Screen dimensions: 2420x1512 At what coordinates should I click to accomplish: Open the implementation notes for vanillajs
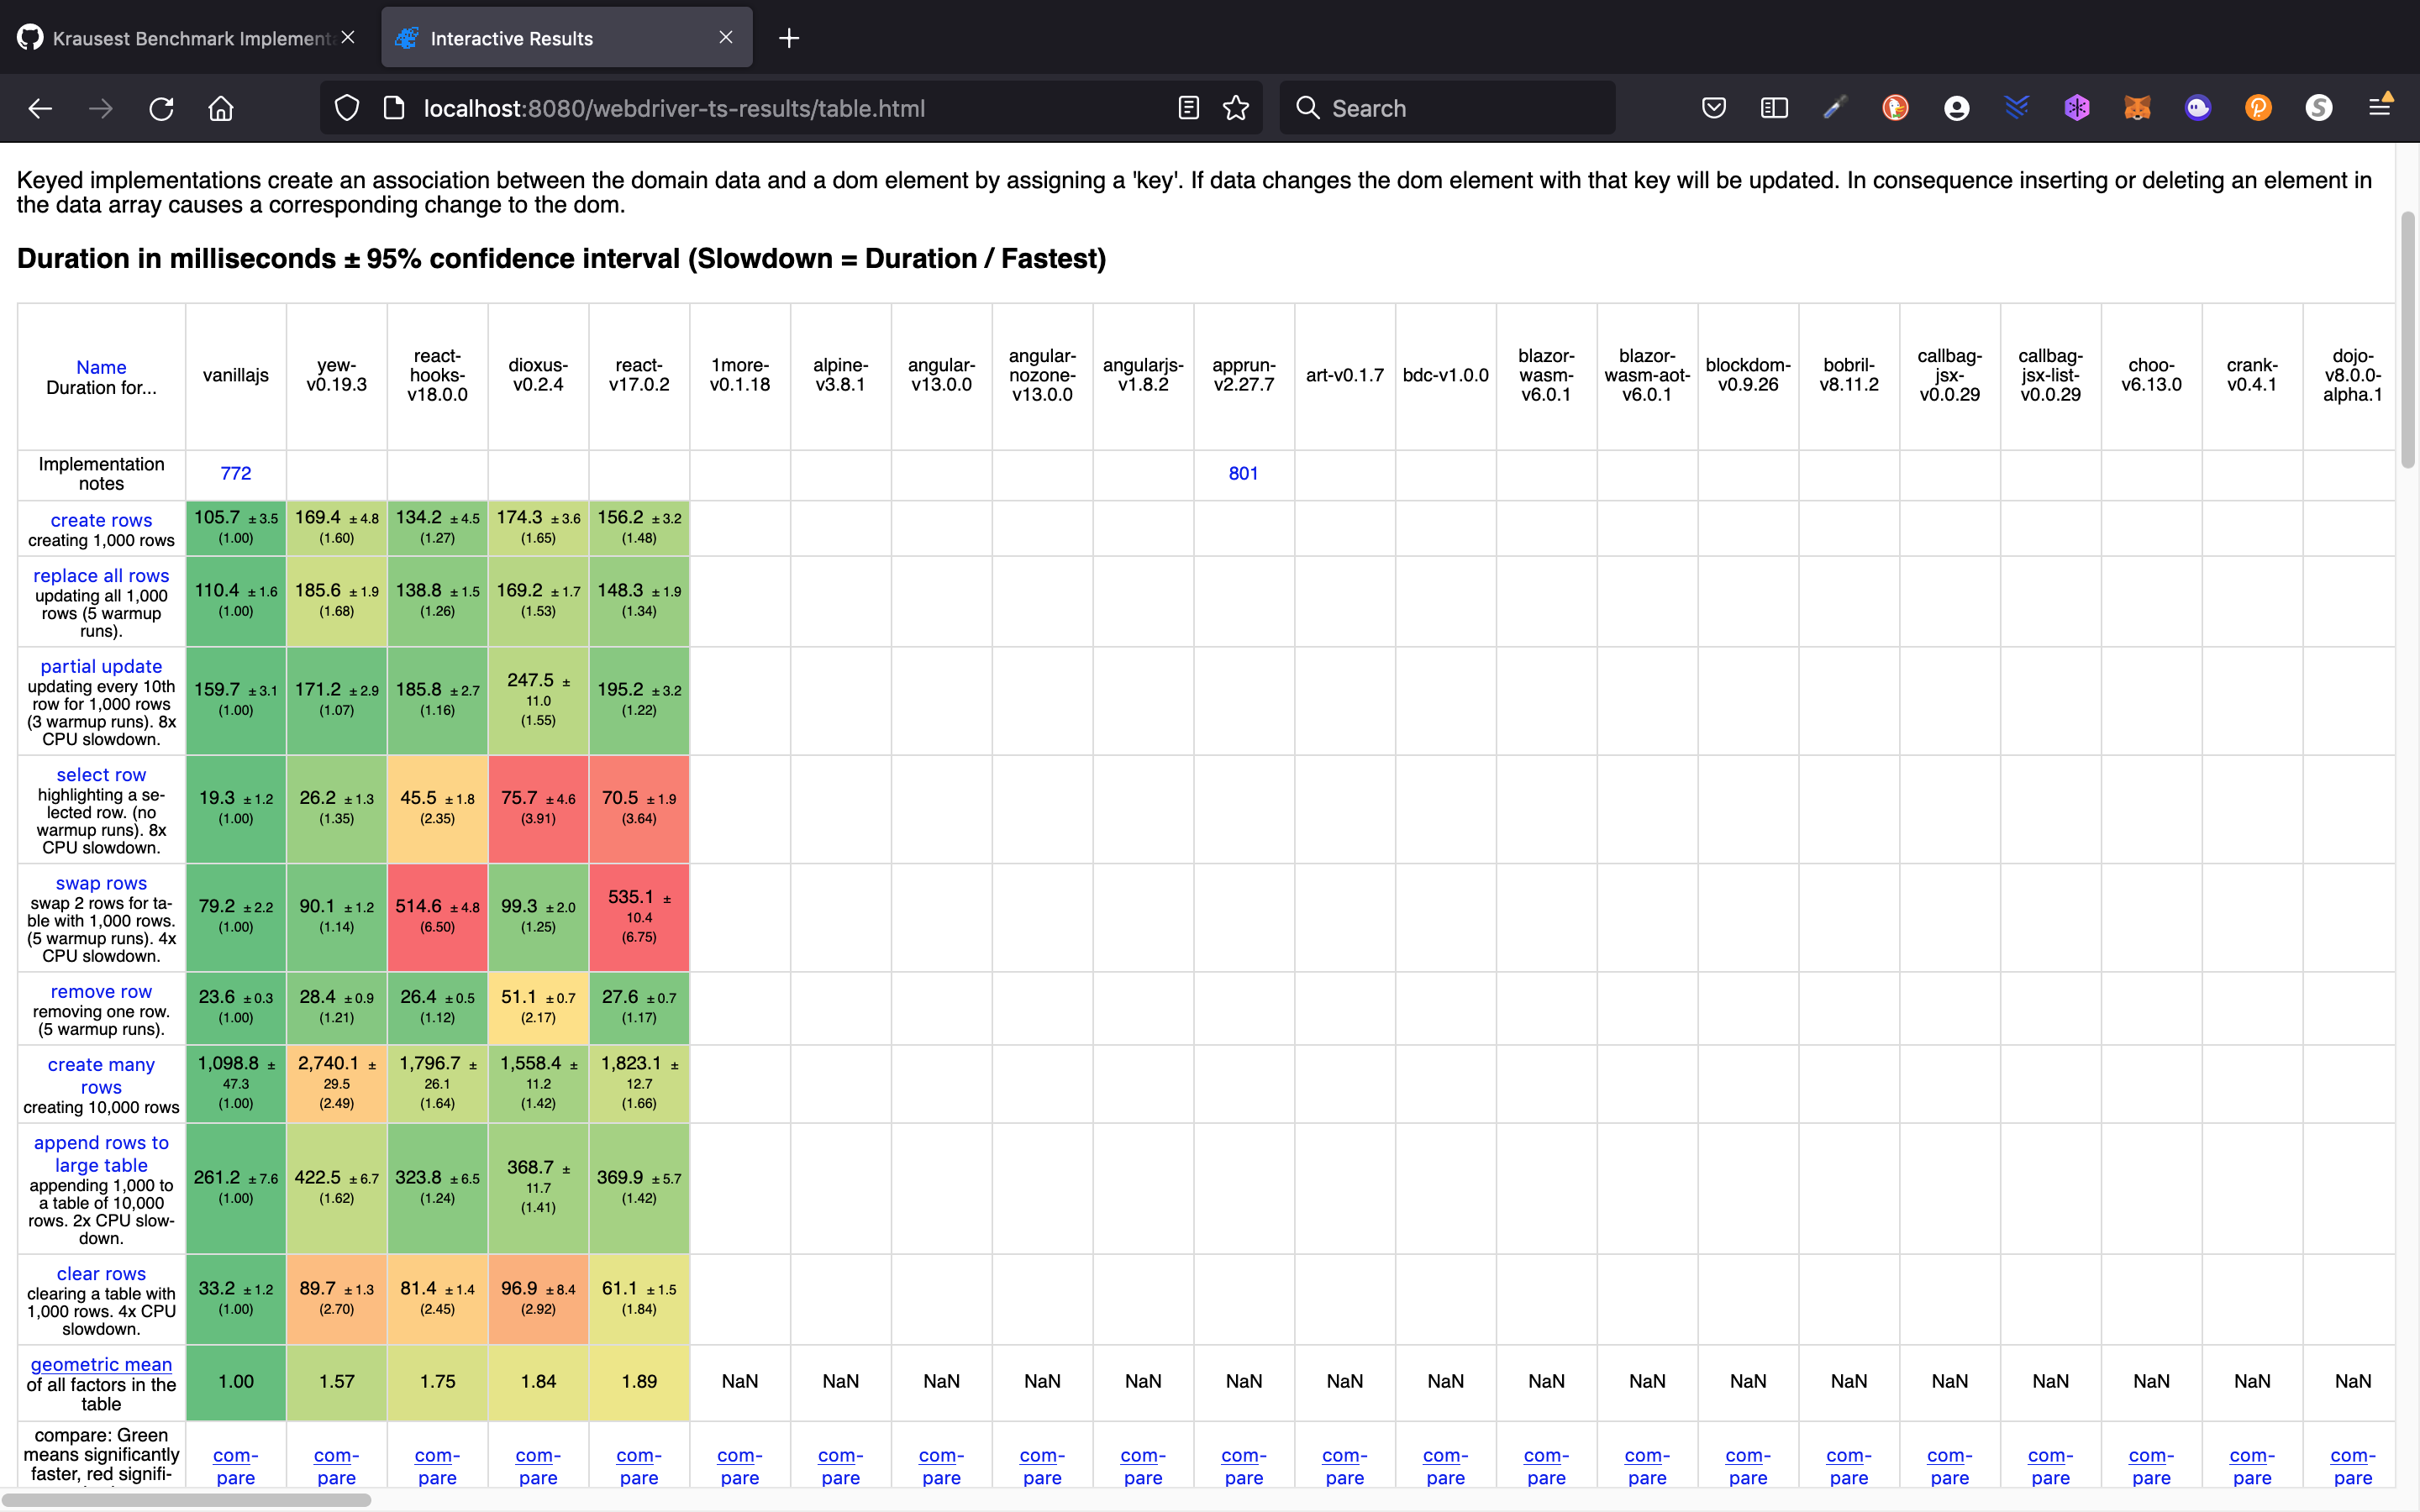point(235,473)
